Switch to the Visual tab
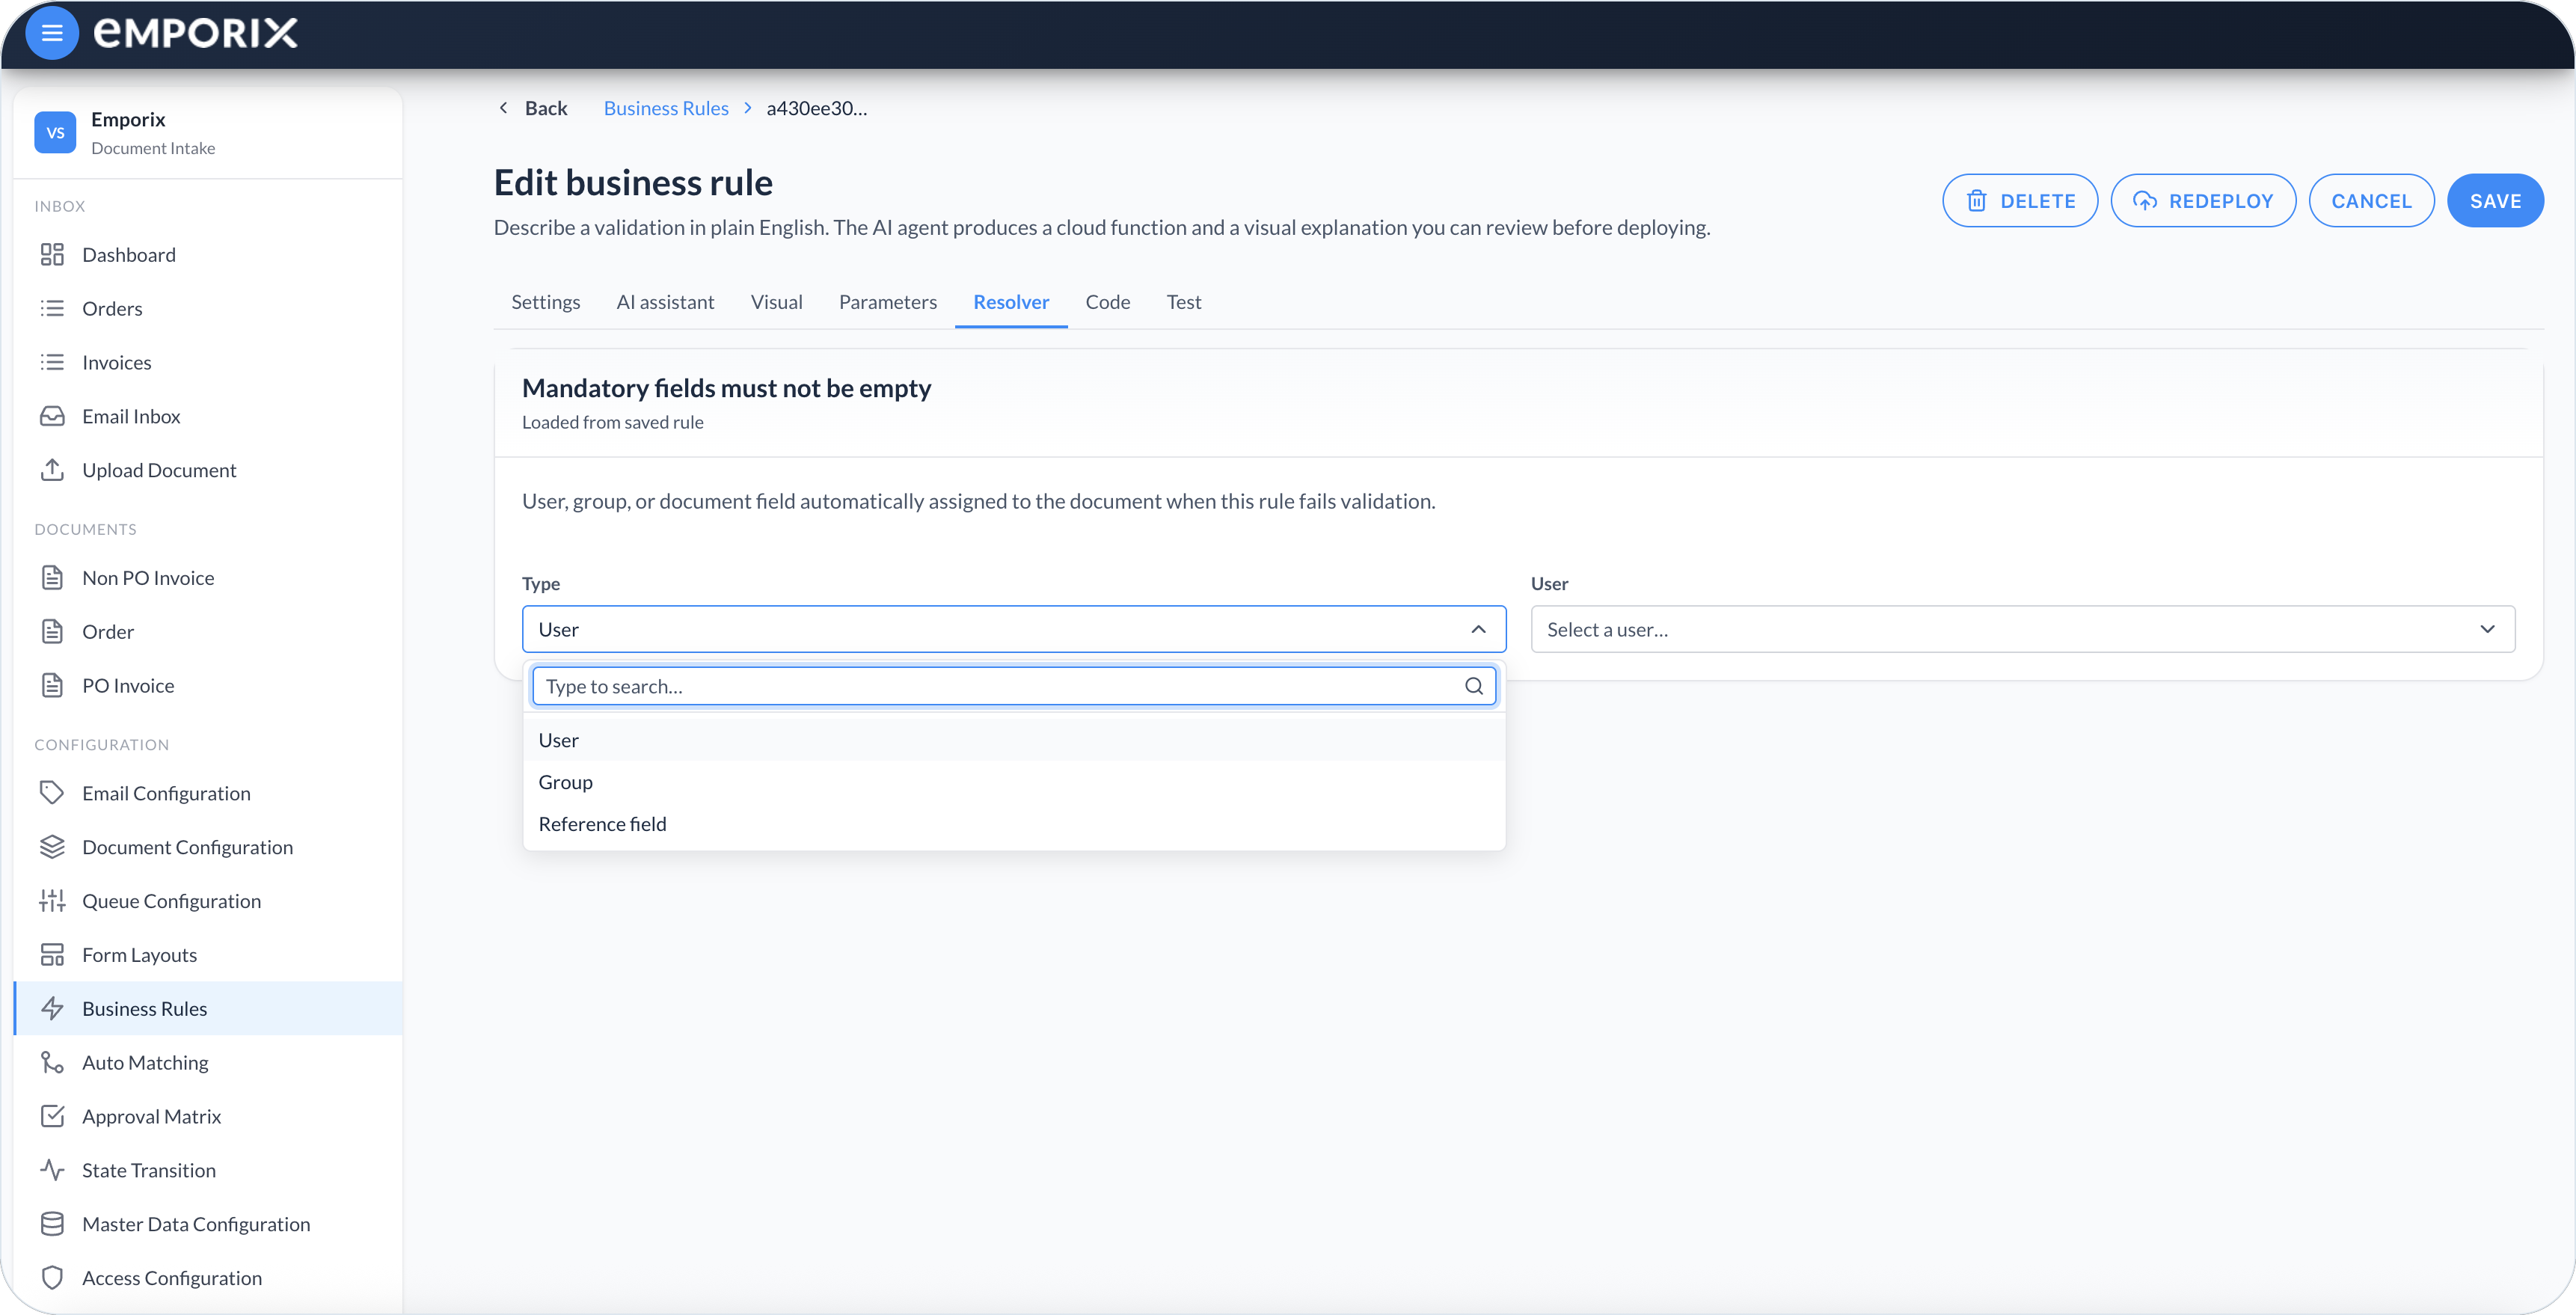 (x=776, y=302)
